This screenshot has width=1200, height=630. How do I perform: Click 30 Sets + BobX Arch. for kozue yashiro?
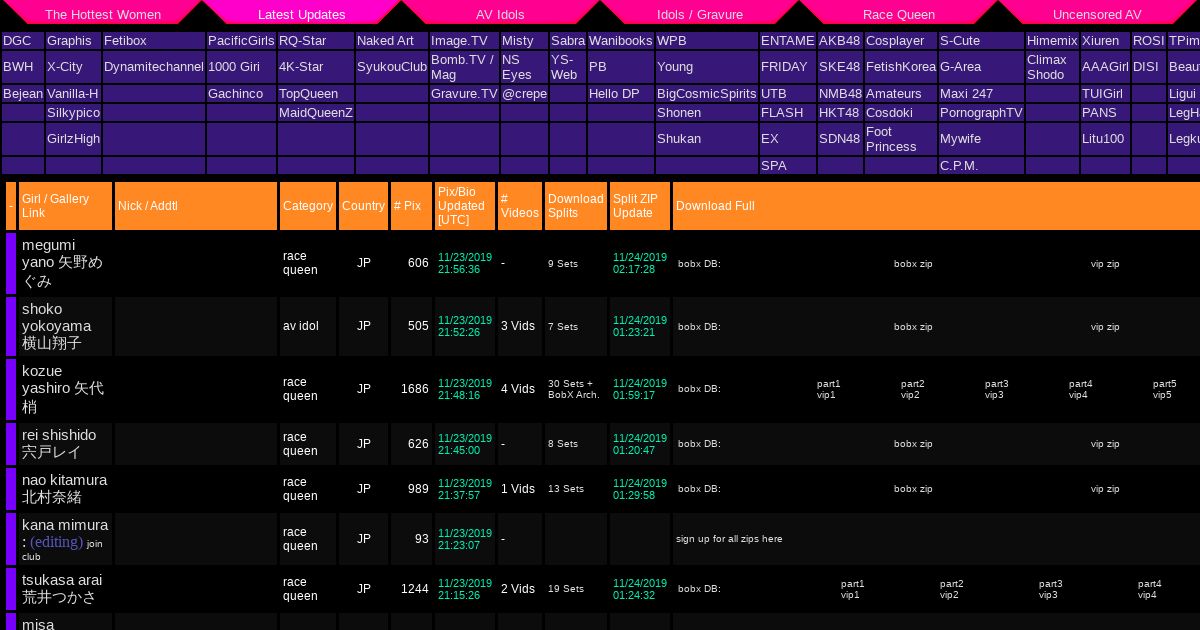[x=574, y=389]
